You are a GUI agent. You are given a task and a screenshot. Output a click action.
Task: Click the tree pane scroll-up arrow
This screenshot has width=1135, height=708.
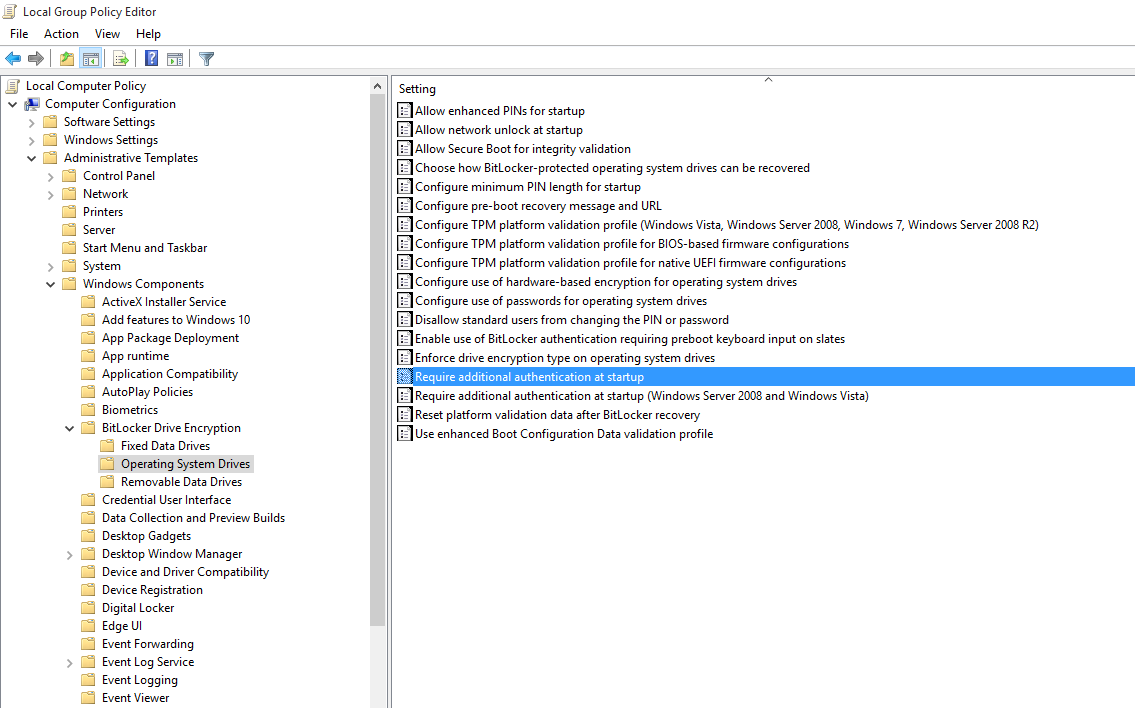coord(377,87)
